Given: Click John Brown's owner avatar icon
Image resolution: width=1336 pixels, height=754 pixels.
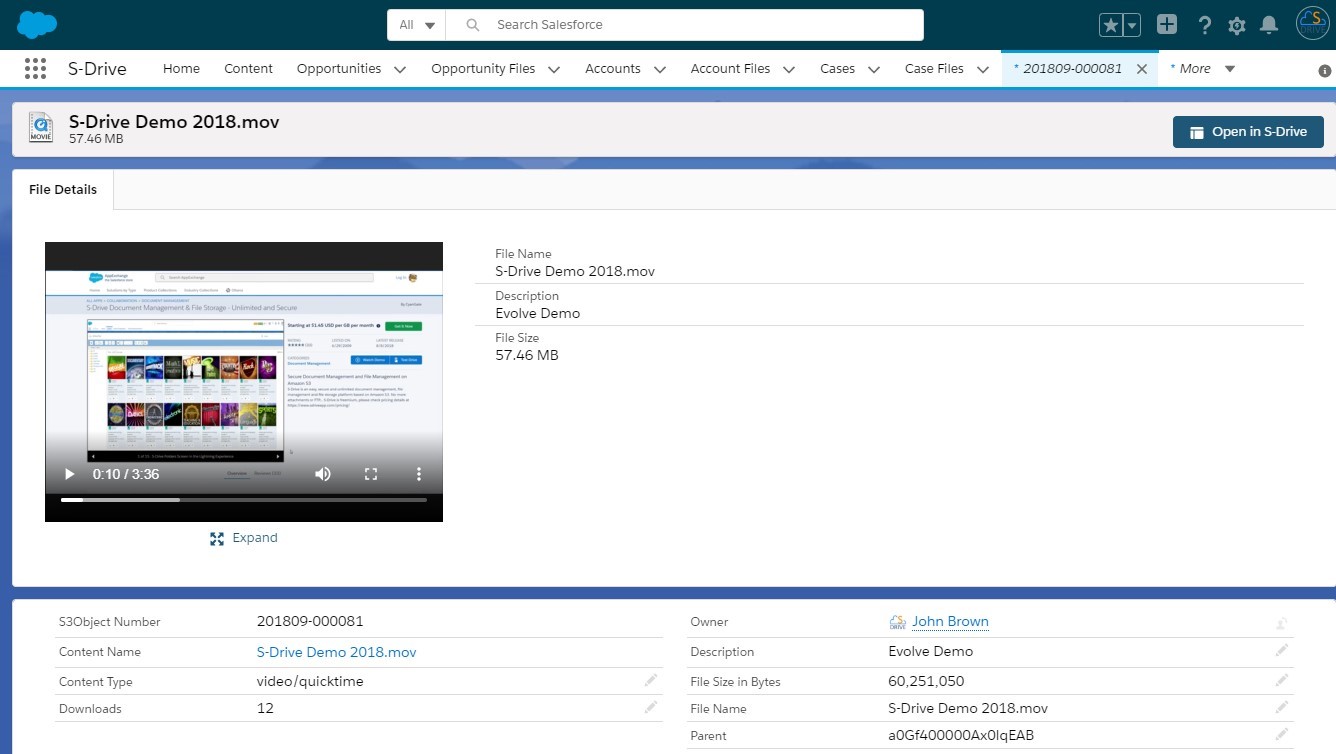Looking at the screenshot, I should click(897, 622).
